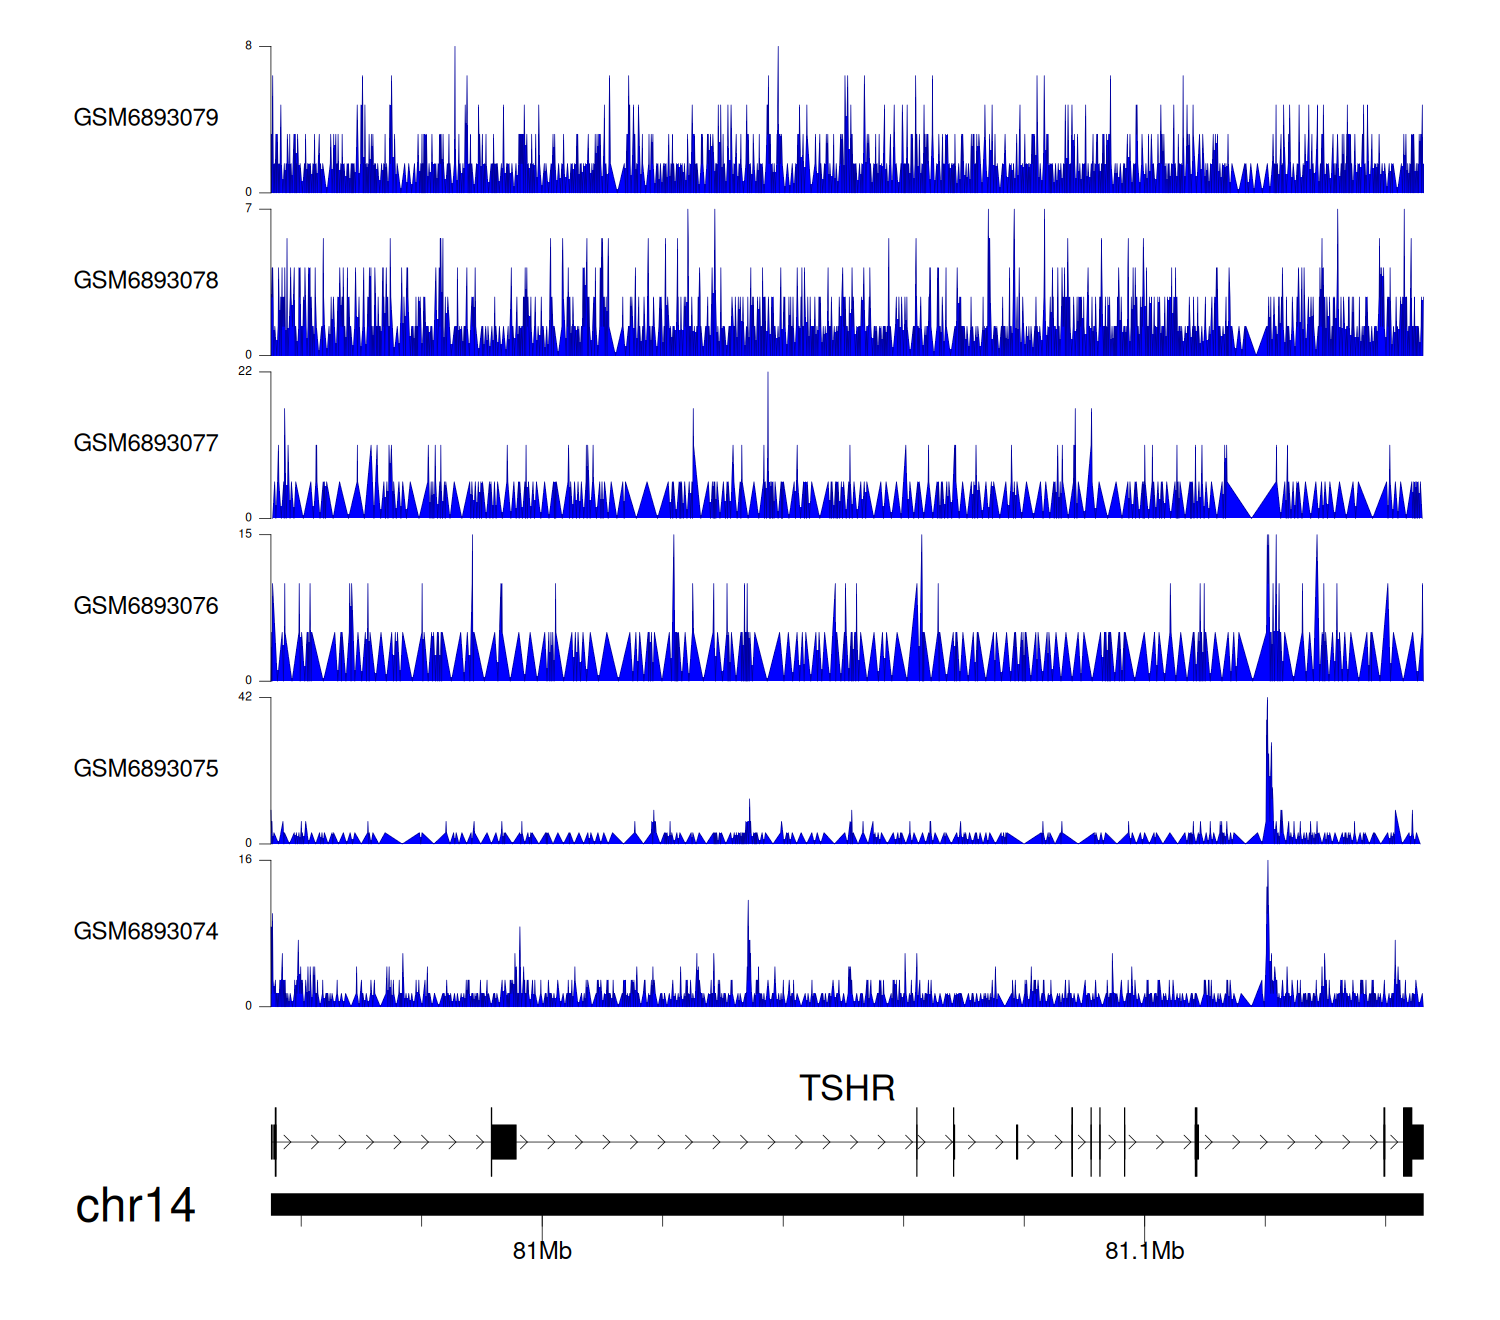Click the y-axis maximum 22 label
Screen dimensions: 1500x1320
coord(245,371)
